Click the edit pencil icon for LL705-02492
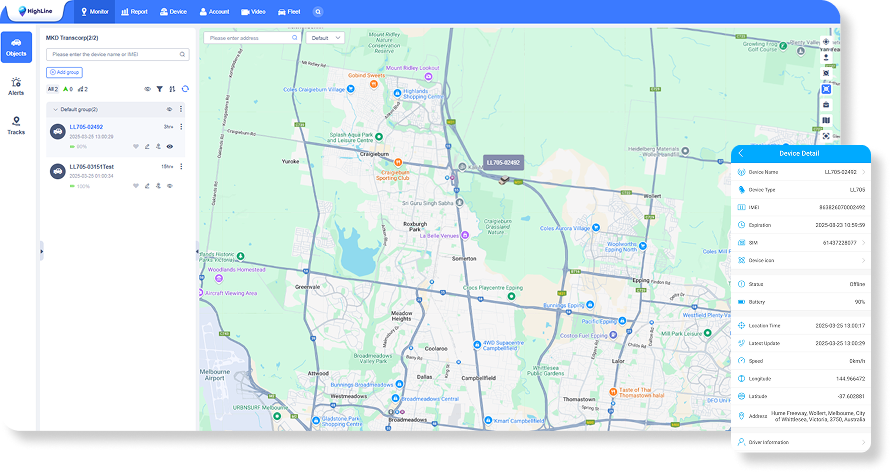Screen dimensions: 891x473 (x=147, y=146)
